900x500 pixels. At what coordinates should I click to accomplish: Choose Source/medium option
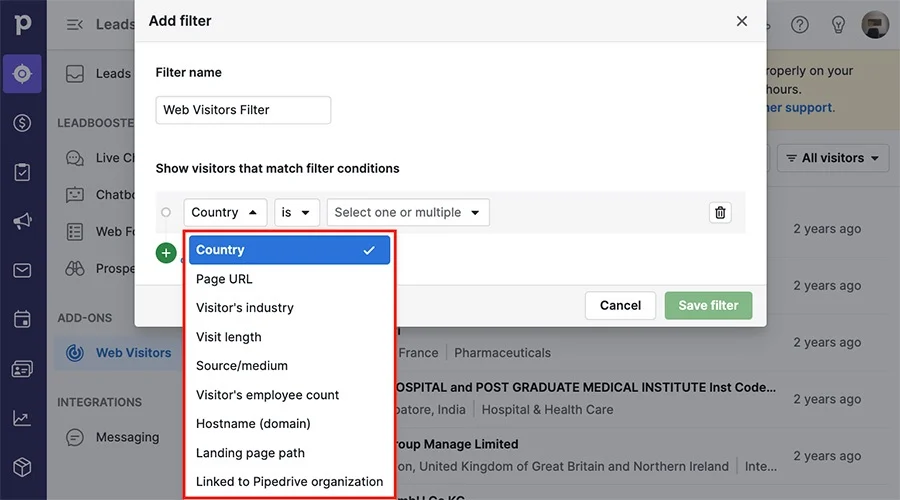point(289,366)
